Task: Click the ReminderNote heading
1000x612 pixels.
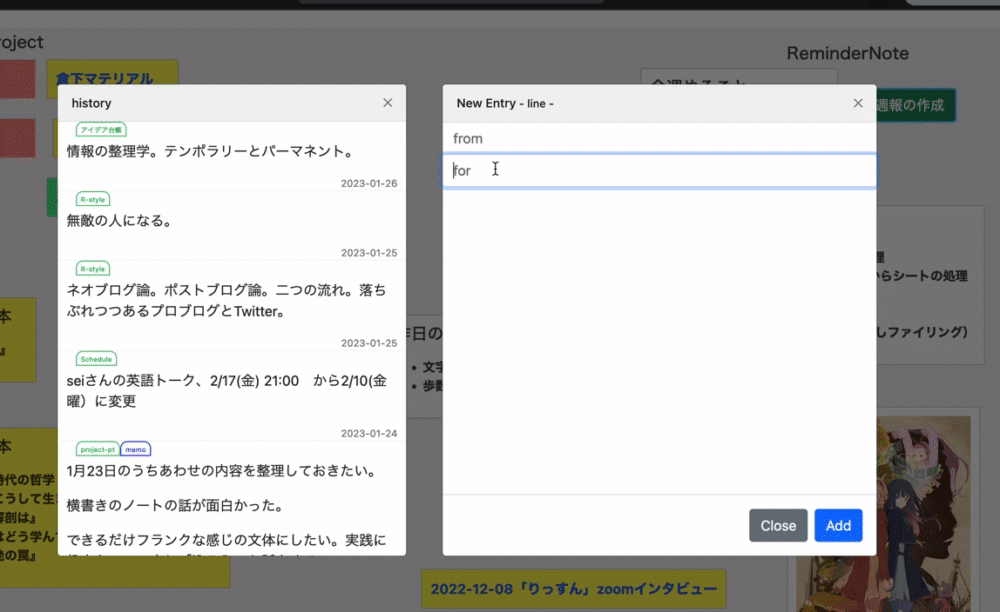Action: 848,53
